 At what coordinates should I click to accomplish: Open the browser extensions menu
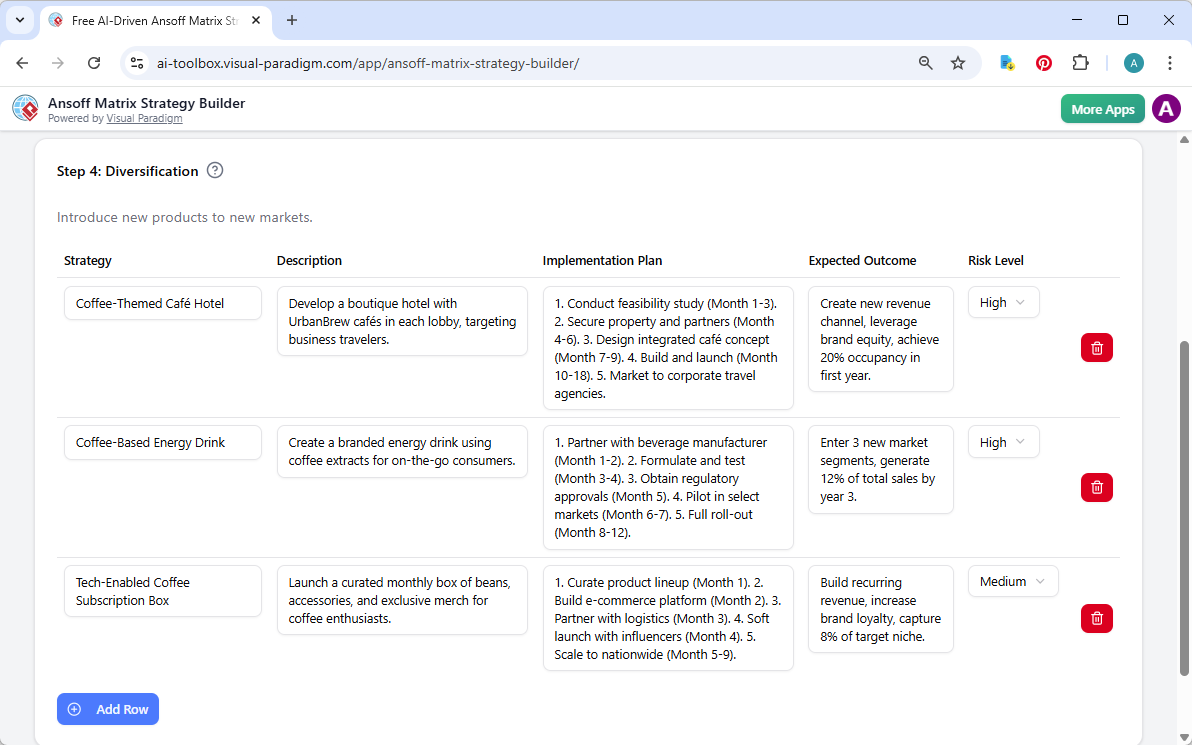(1081, 62)
